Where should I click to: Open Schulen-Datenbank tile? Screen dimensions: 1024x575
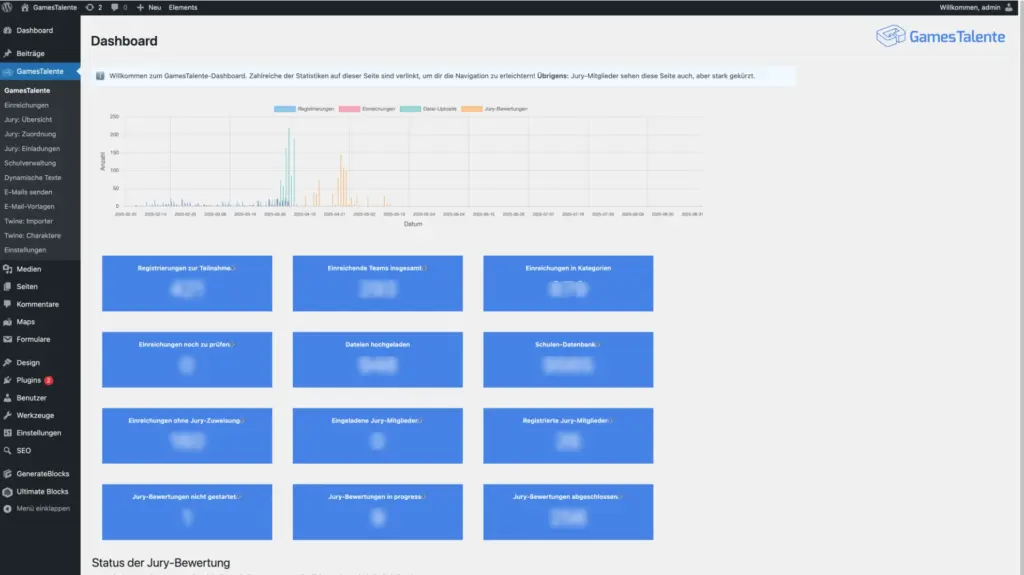[568, 359]
